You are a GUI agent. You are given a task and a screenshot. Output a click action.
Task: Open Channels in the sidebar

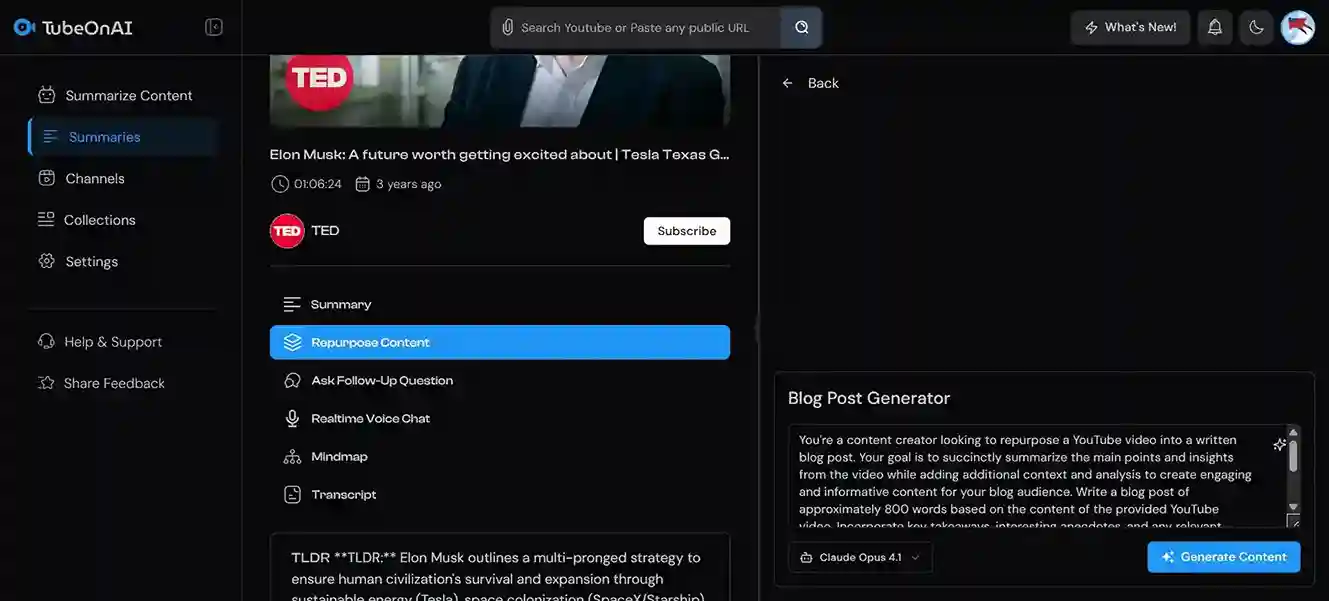95,178
